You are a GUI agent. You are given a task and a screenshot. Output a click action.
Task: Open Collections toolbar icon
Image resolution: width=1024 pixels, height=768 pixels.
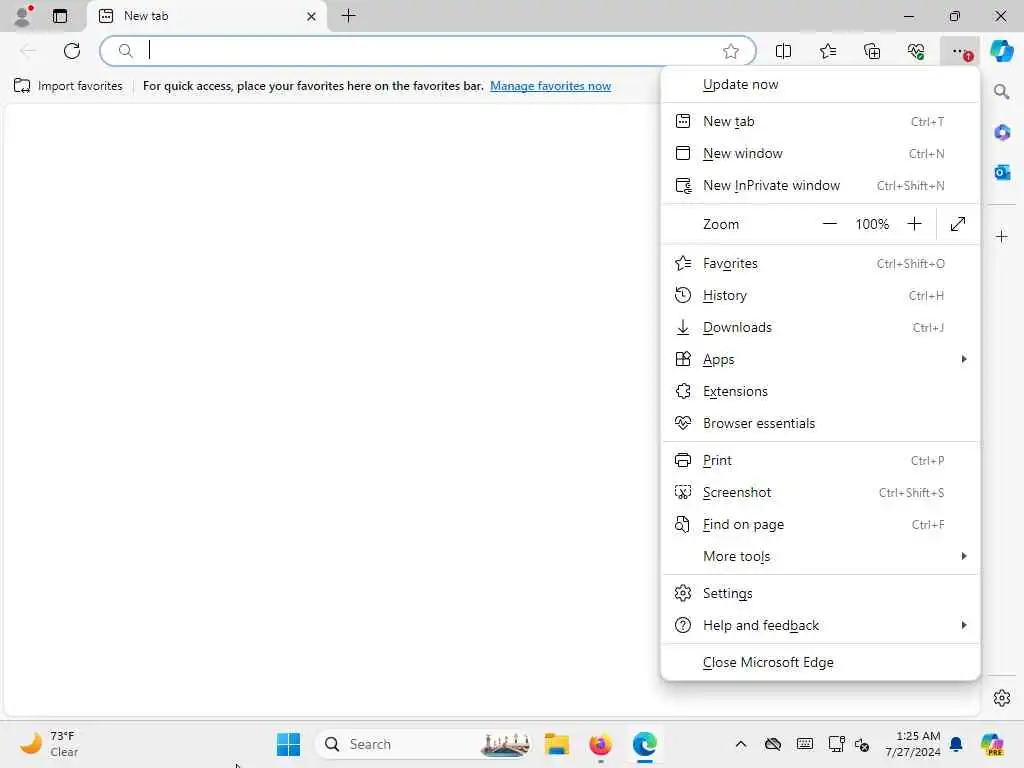872,51
